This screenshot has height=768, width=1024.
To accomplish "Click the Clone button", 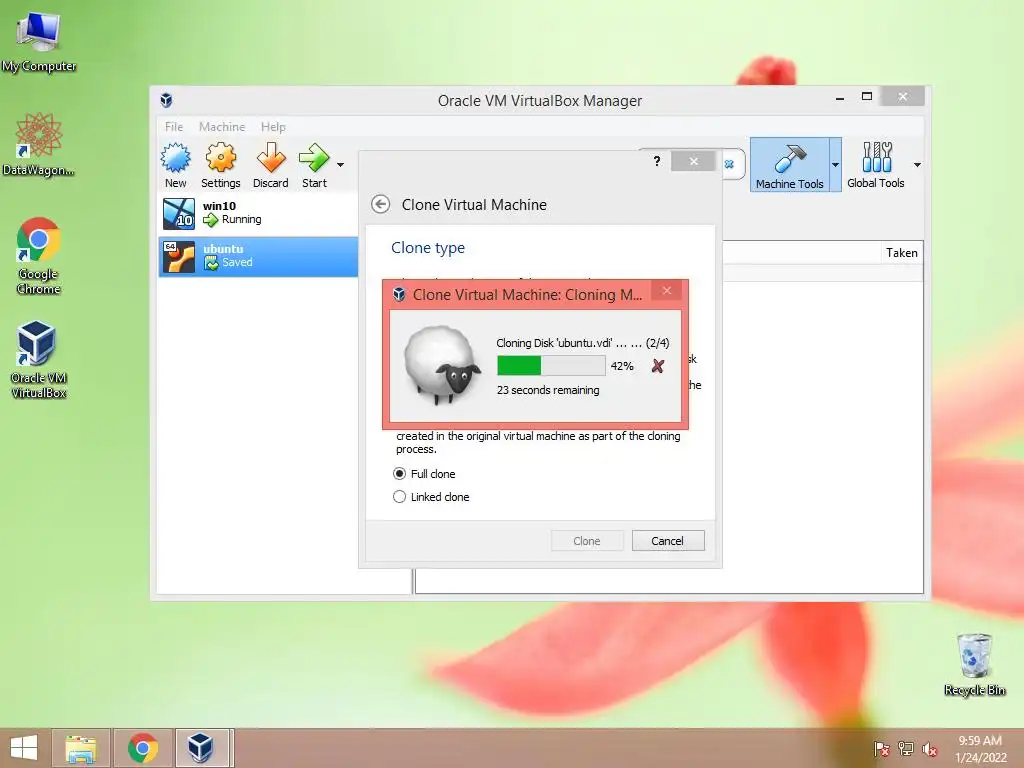I will tap(587, 541).
